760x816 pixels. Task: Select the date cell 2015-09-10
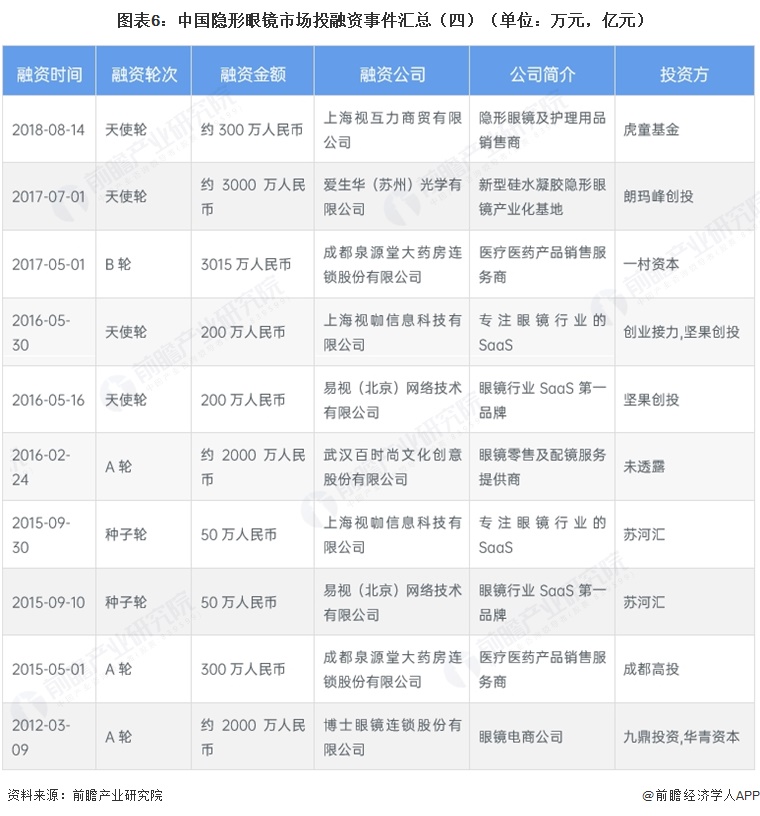click(x=48, y=602)
